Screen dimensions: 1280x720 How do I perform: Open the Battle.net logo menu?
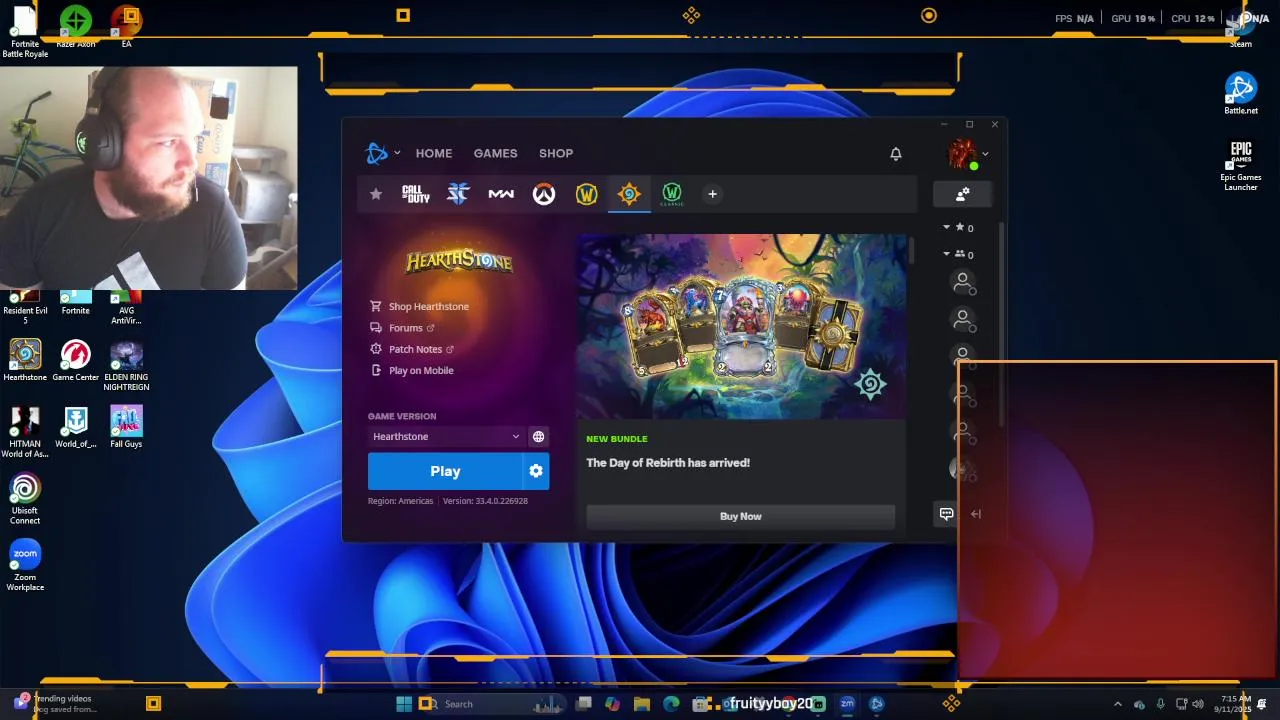(377, 153)
